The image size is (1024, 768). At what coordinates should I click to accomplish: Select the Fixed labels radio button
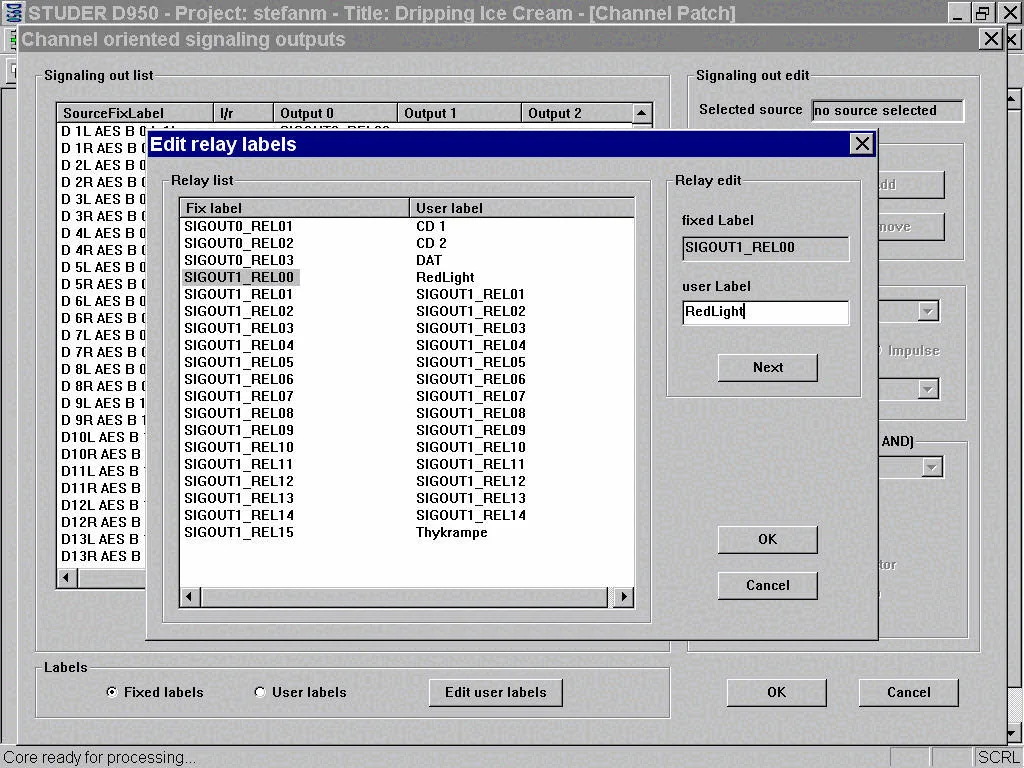point(112,692)
